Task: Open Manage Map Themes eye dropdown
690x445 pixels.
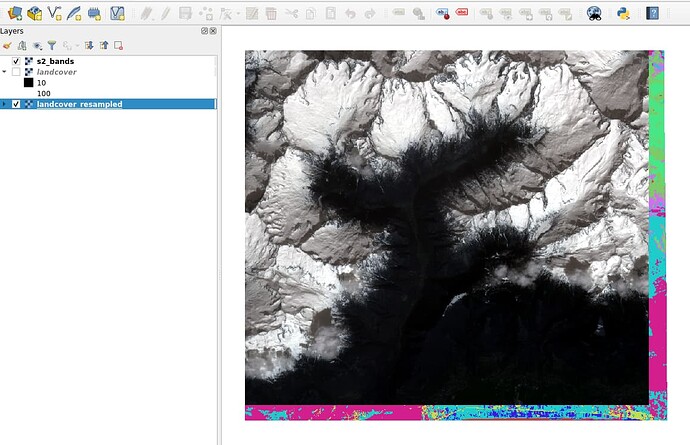Action: (38, 45)
